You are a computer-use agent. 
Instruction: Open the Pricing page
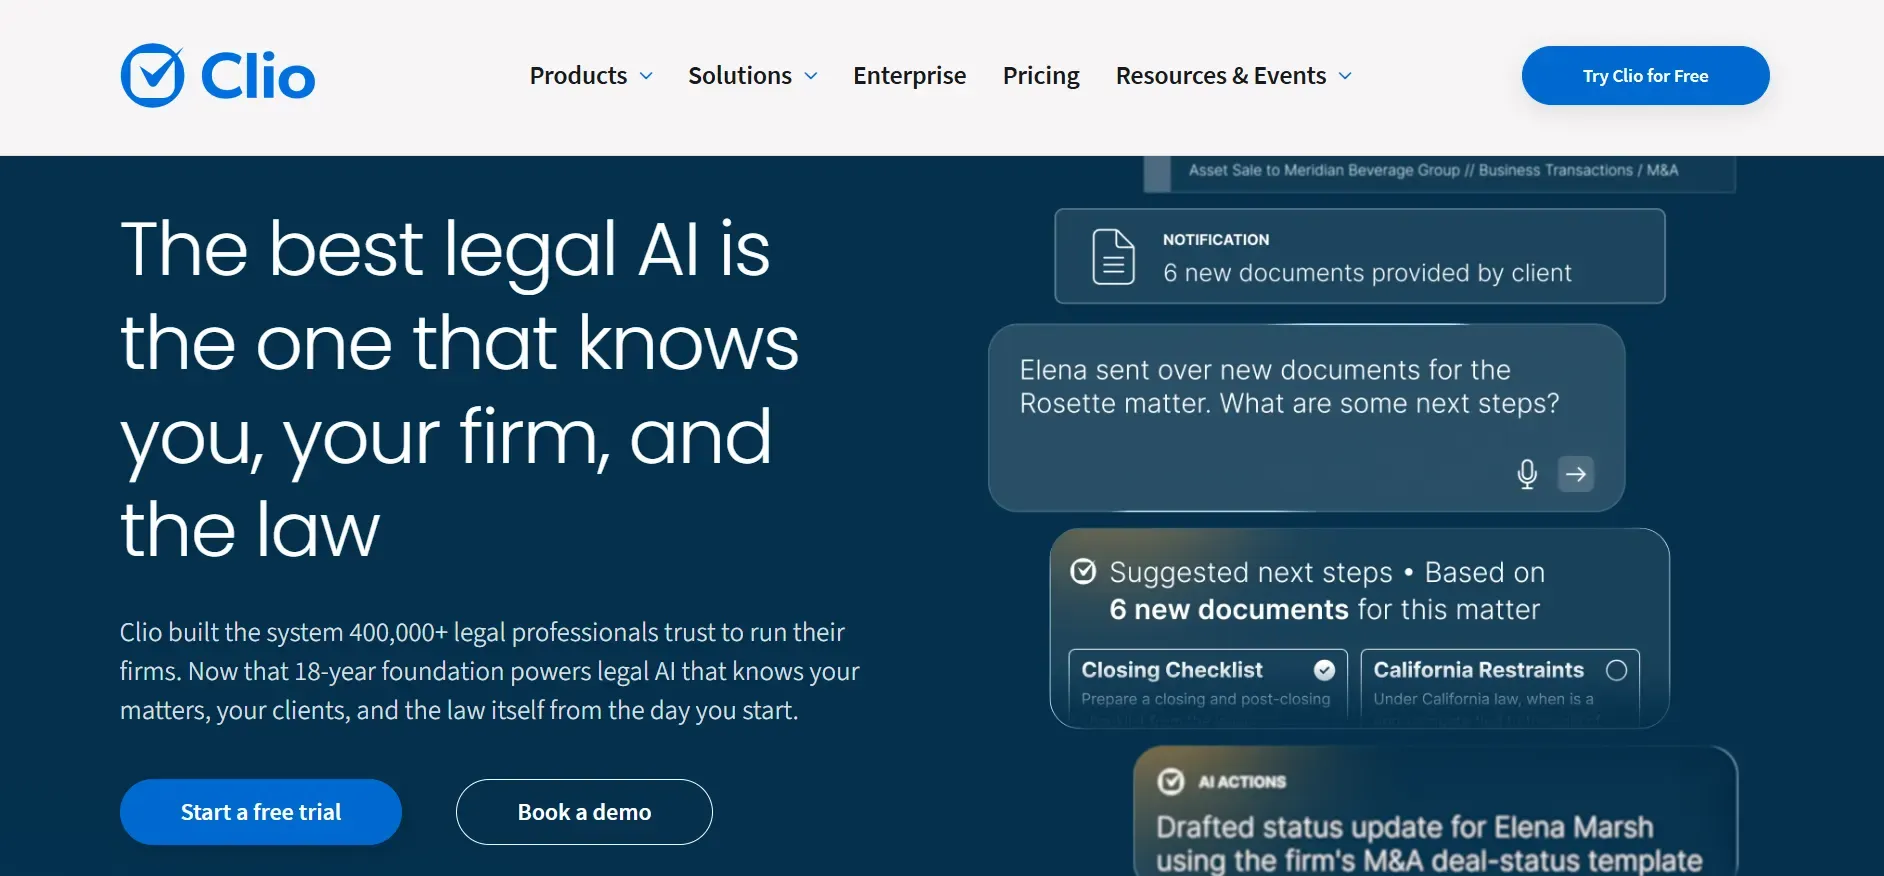pos(1041,76)
